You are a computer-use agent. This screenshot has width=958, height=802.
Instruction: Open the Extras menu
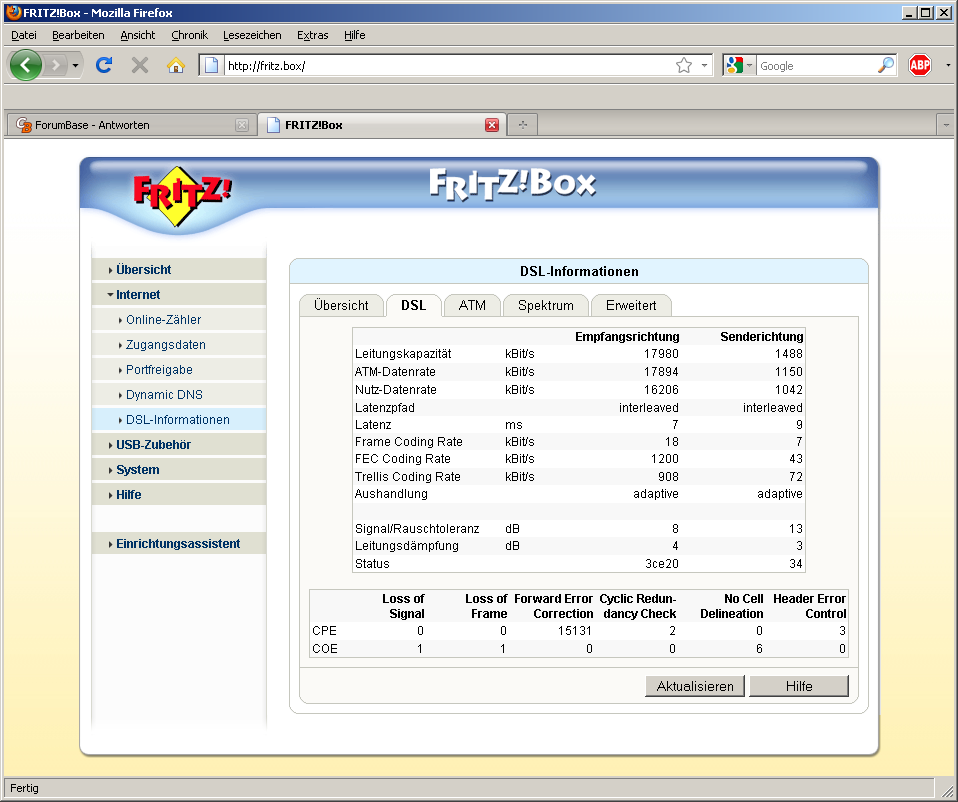point(313,35)
